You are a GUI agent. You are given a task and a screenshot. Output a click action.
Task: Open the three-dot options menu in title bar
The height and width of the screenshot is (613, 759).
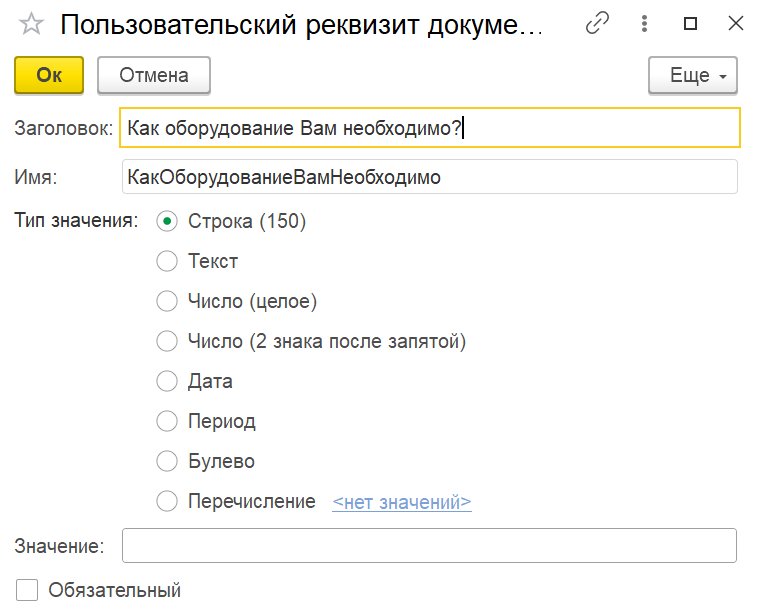[x=645, y=23]
